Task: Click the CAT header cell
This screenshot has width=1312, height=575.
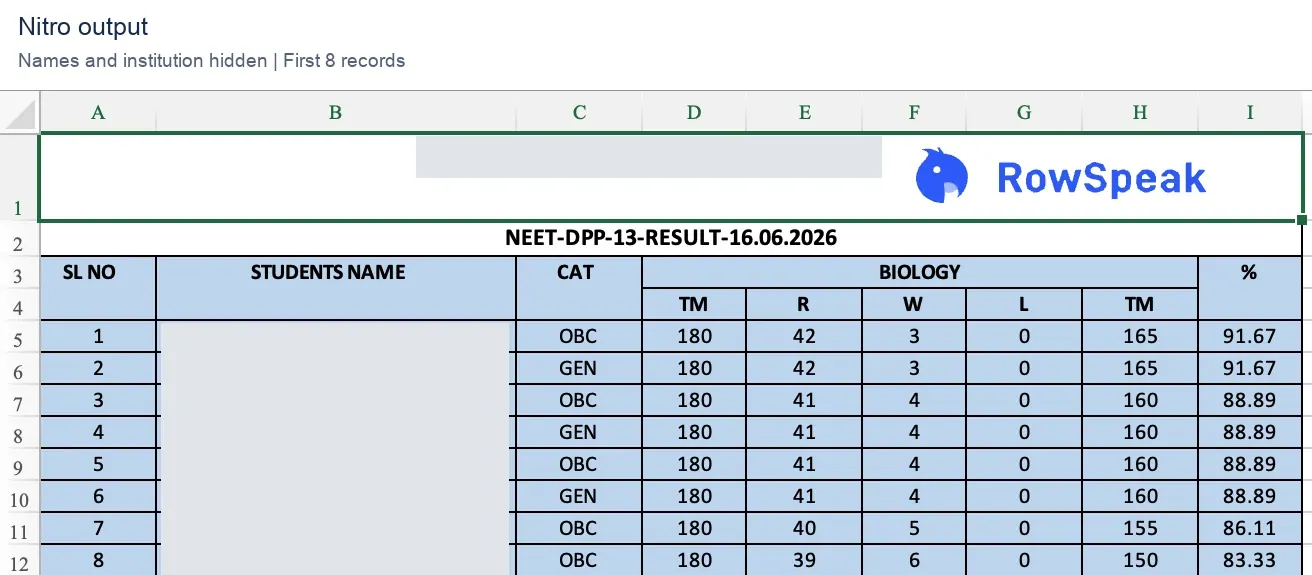Action: point(579,288)
